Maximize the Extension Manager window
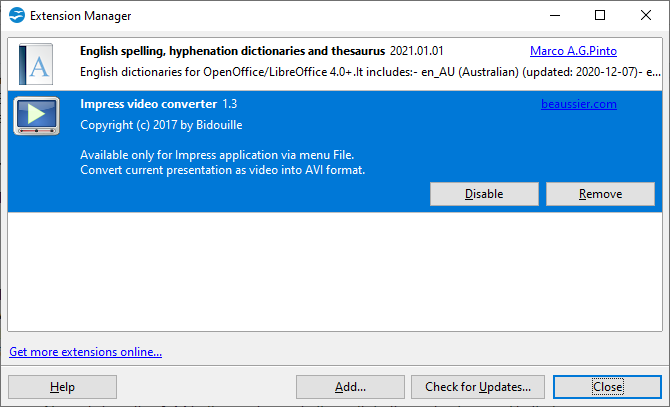This screenshot has width=670, height=407. coord(599,15)
